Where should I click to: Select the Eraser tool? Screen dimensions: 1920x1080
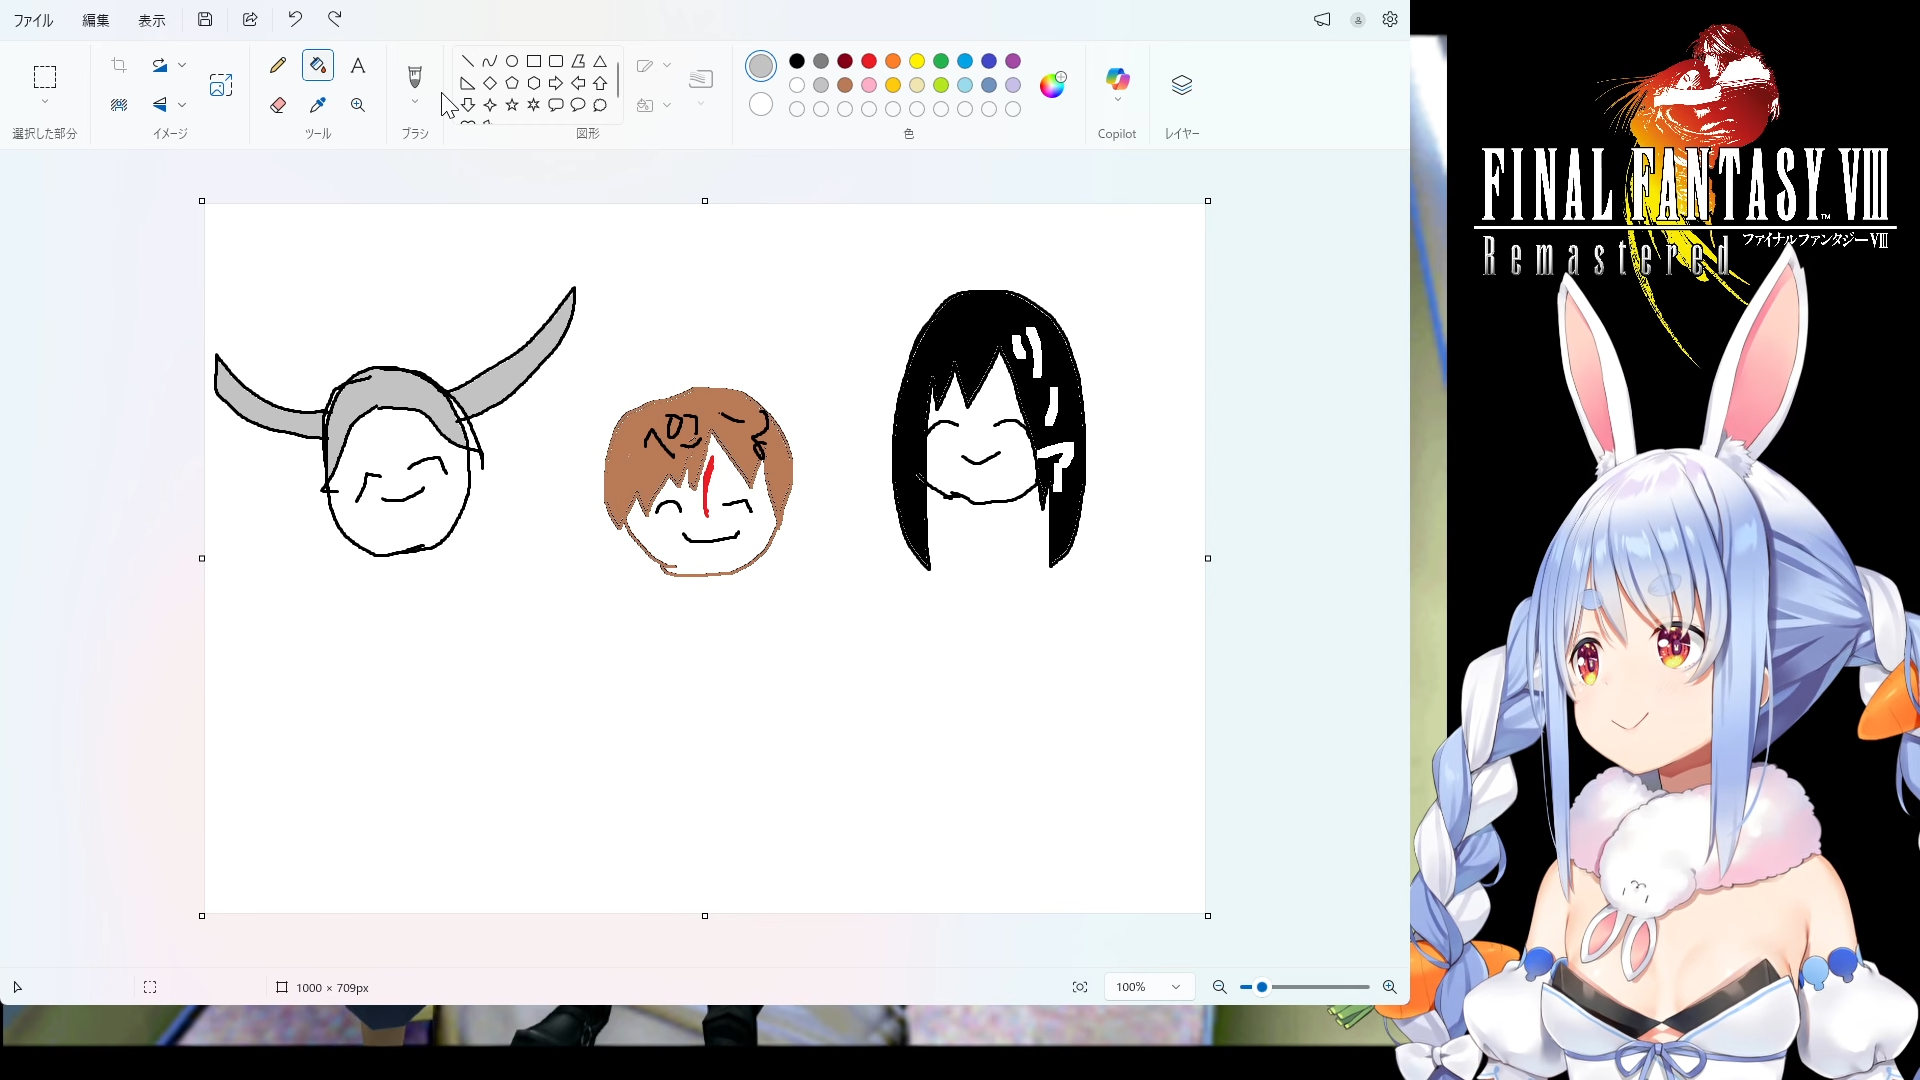(278, 105)
